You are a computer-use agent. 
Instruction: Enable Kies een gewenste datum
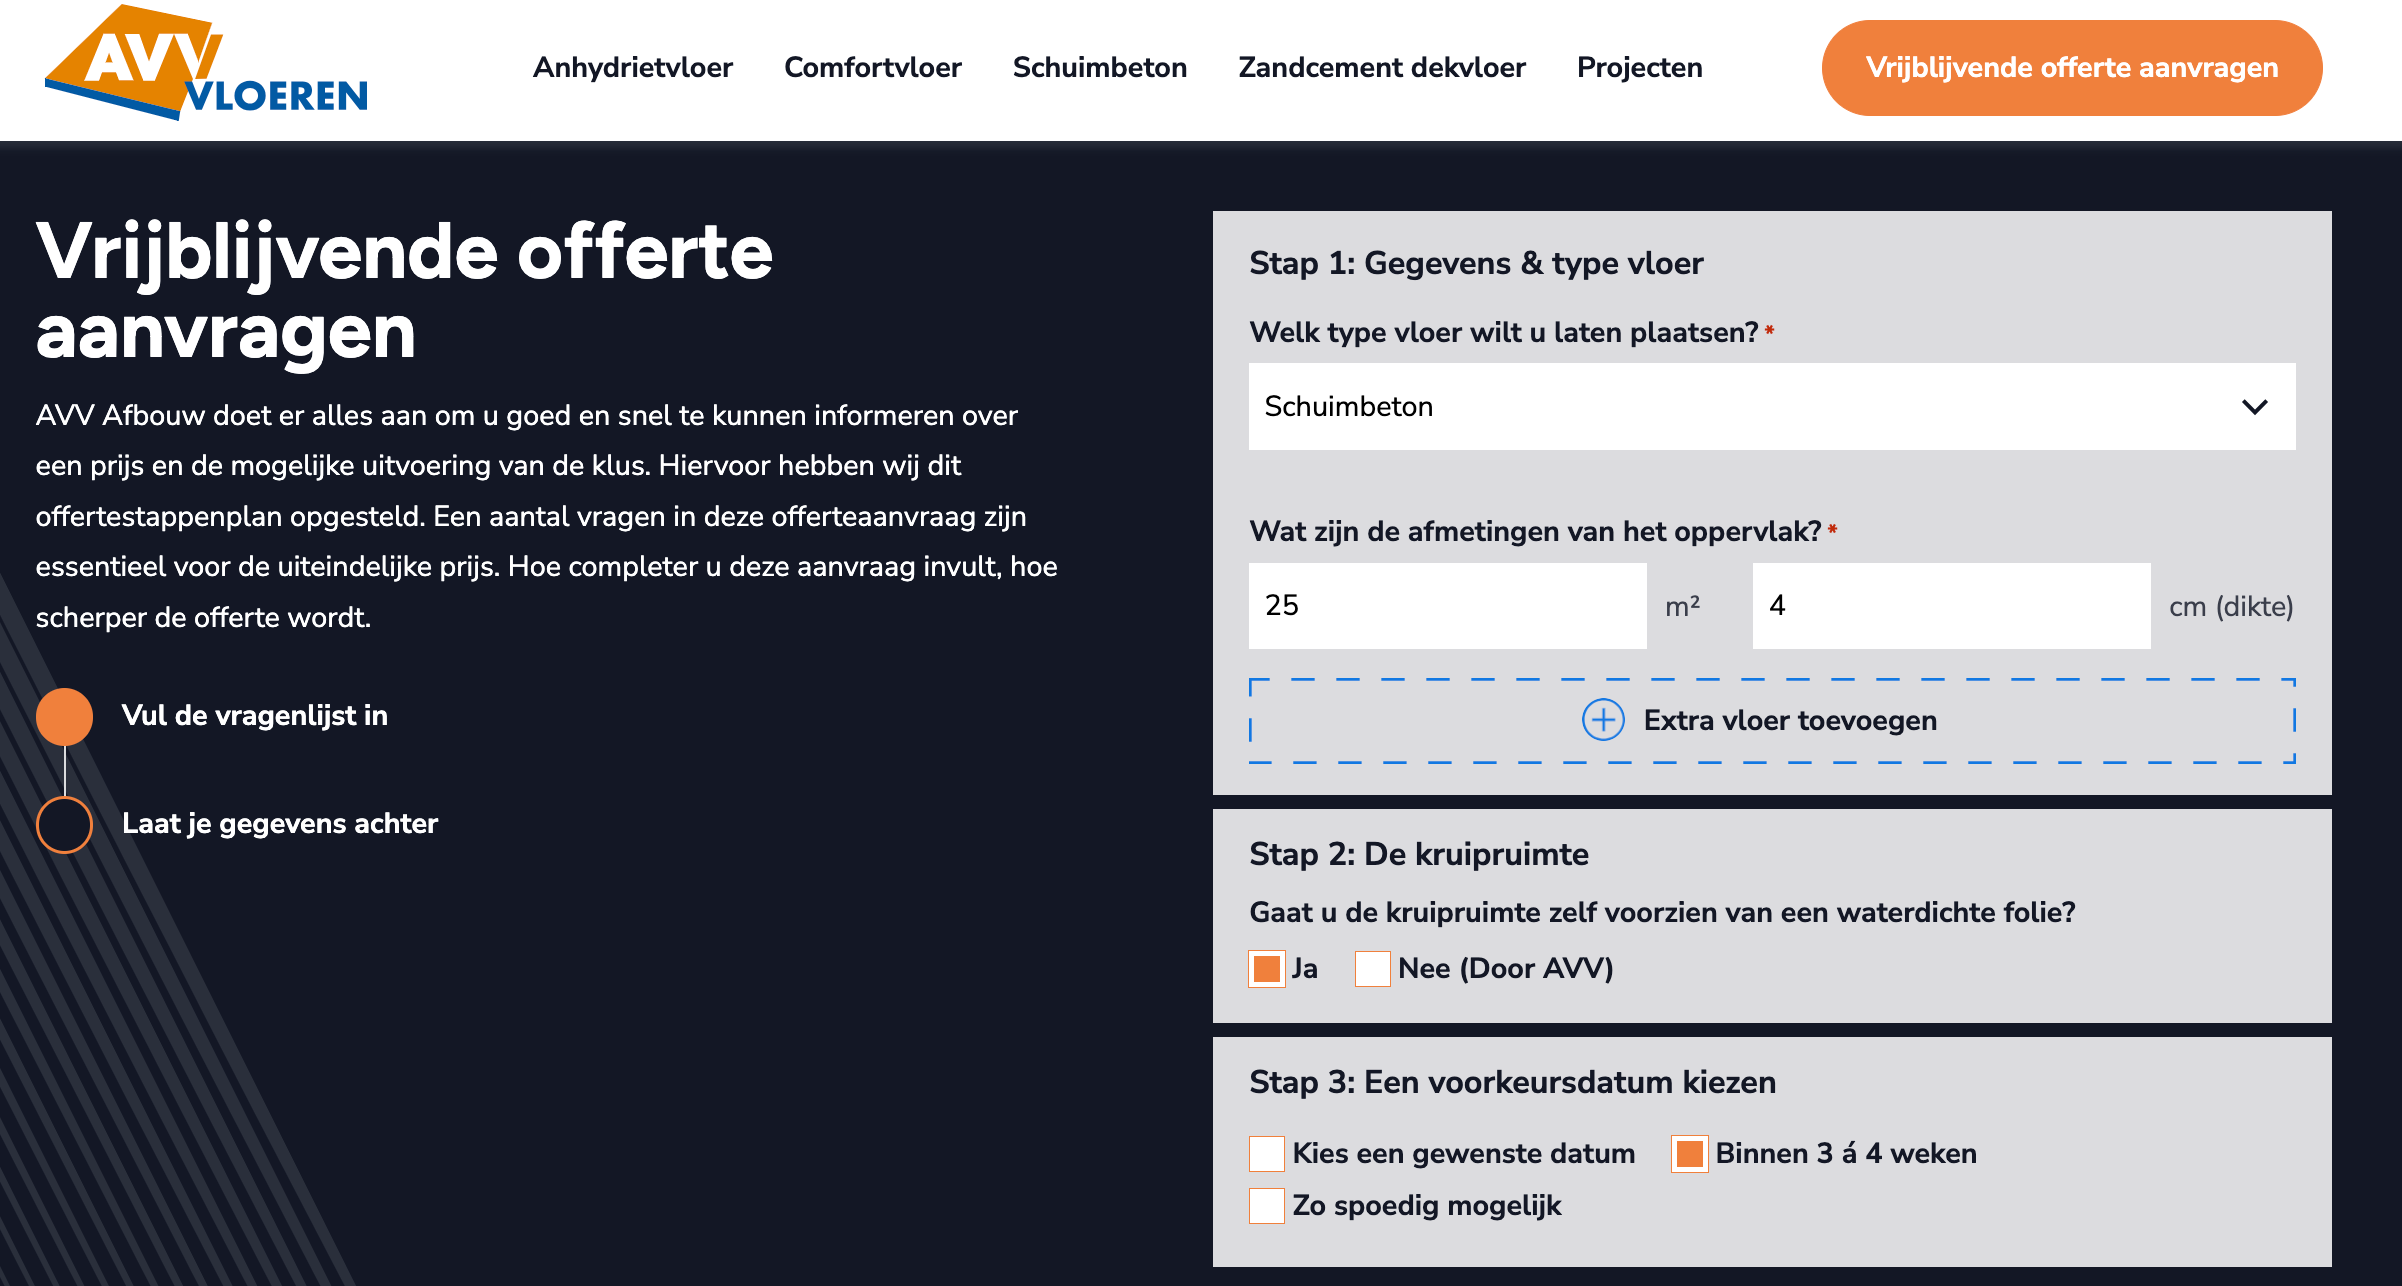point(1266,1153)
